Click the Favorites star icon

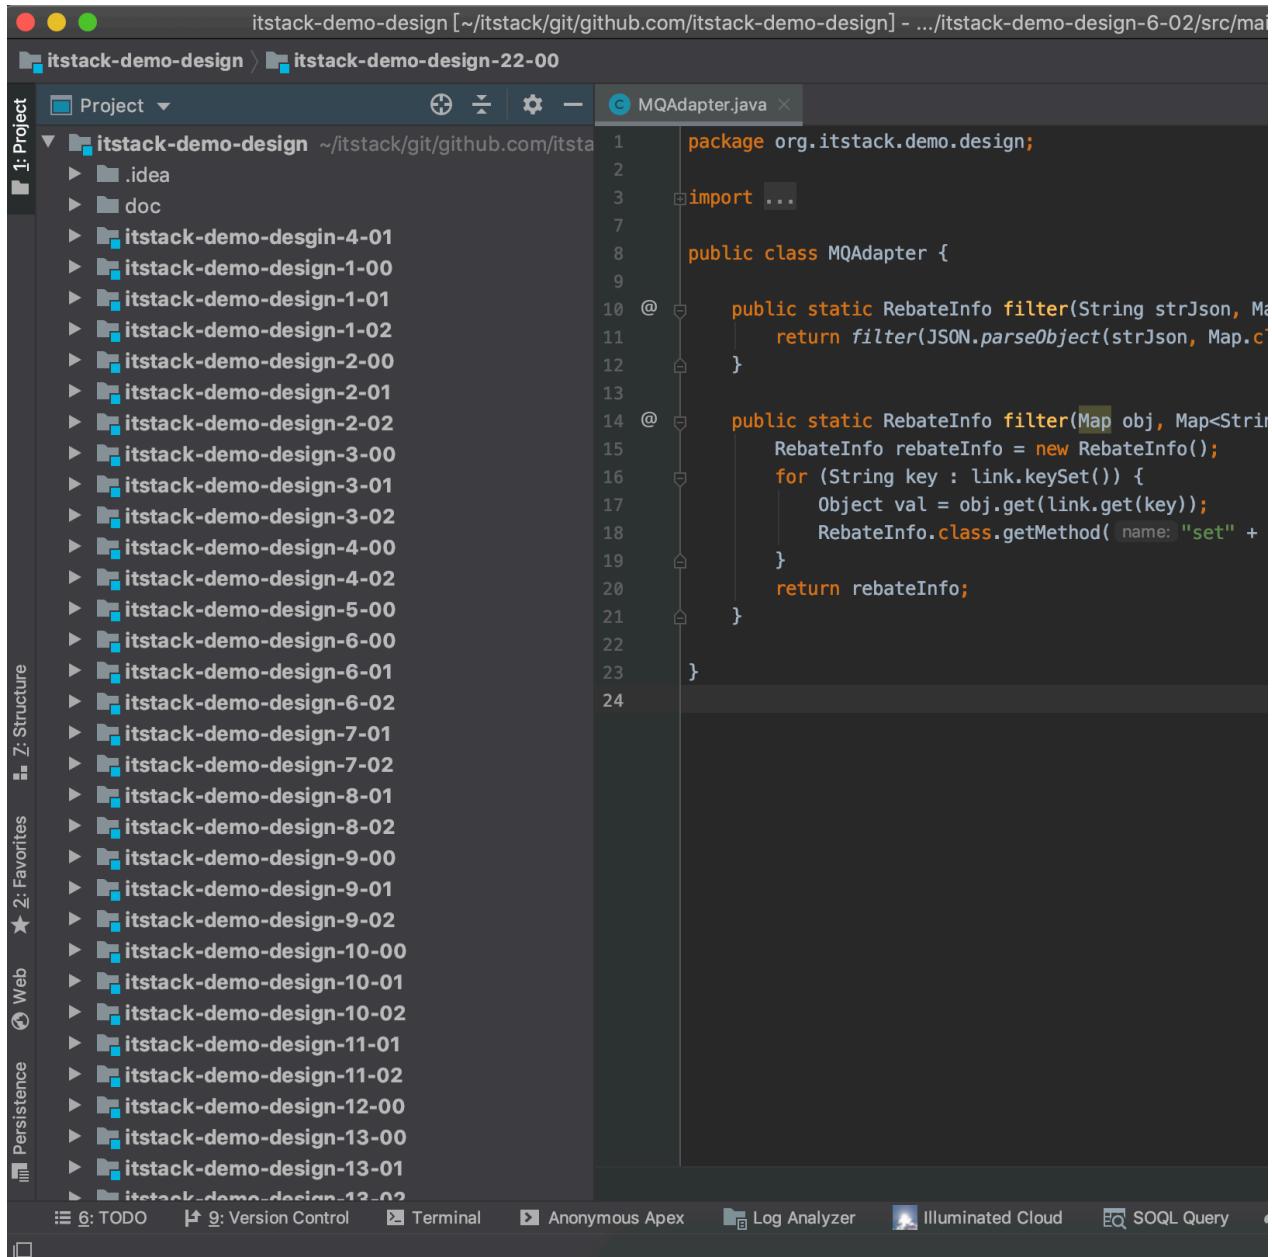pyautogui.click(x=20, y=924)
